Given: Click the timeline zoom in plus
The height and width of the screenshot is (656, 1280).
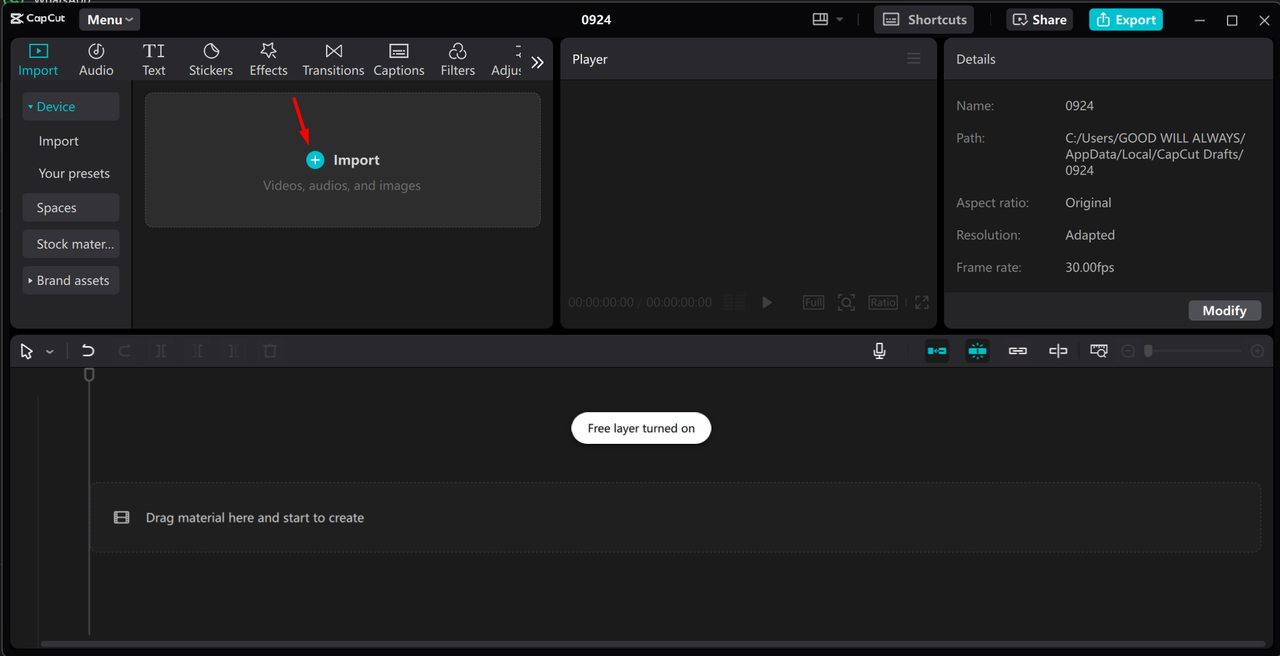Looking at the screenshot, I should pyautogui.click(x=1257, y=351).
